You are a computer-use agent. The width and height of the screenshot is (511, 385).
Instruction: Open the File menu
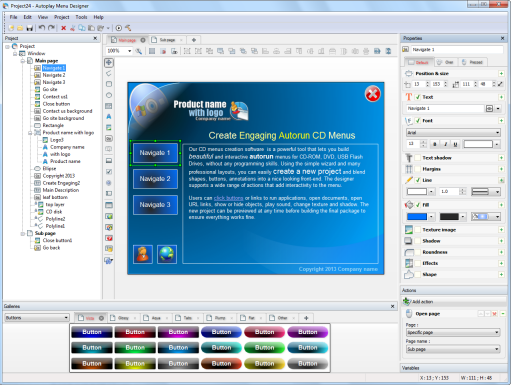pos(13,17)
